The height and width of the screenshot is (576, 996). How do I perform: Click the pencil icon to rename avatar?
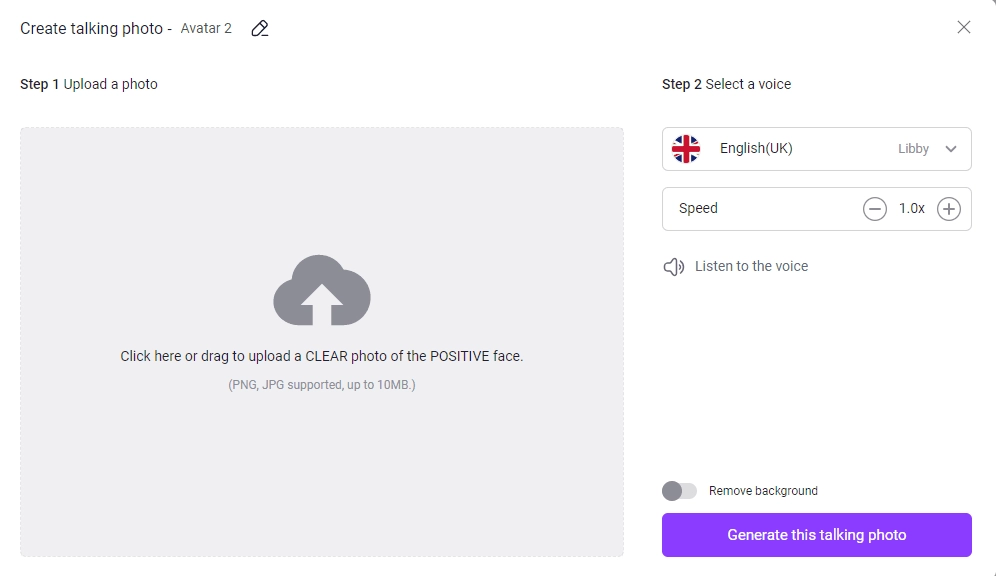[260, 28]
